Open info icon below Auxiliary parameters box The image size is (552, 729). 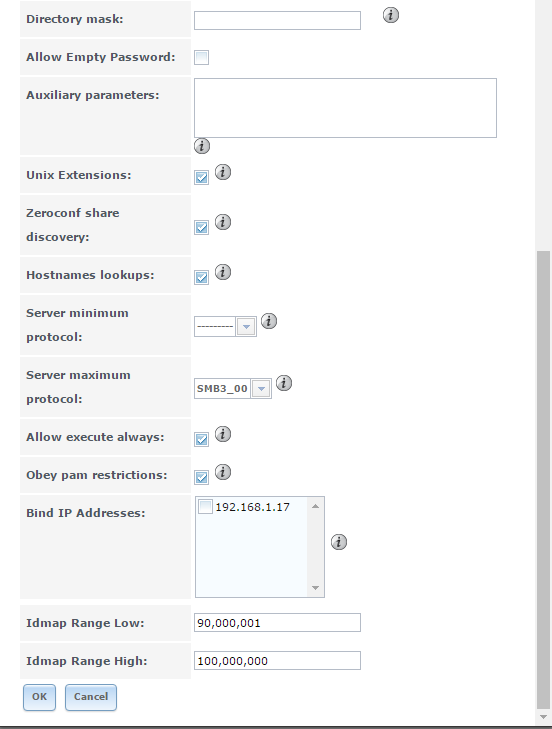(x=201, y=146)
